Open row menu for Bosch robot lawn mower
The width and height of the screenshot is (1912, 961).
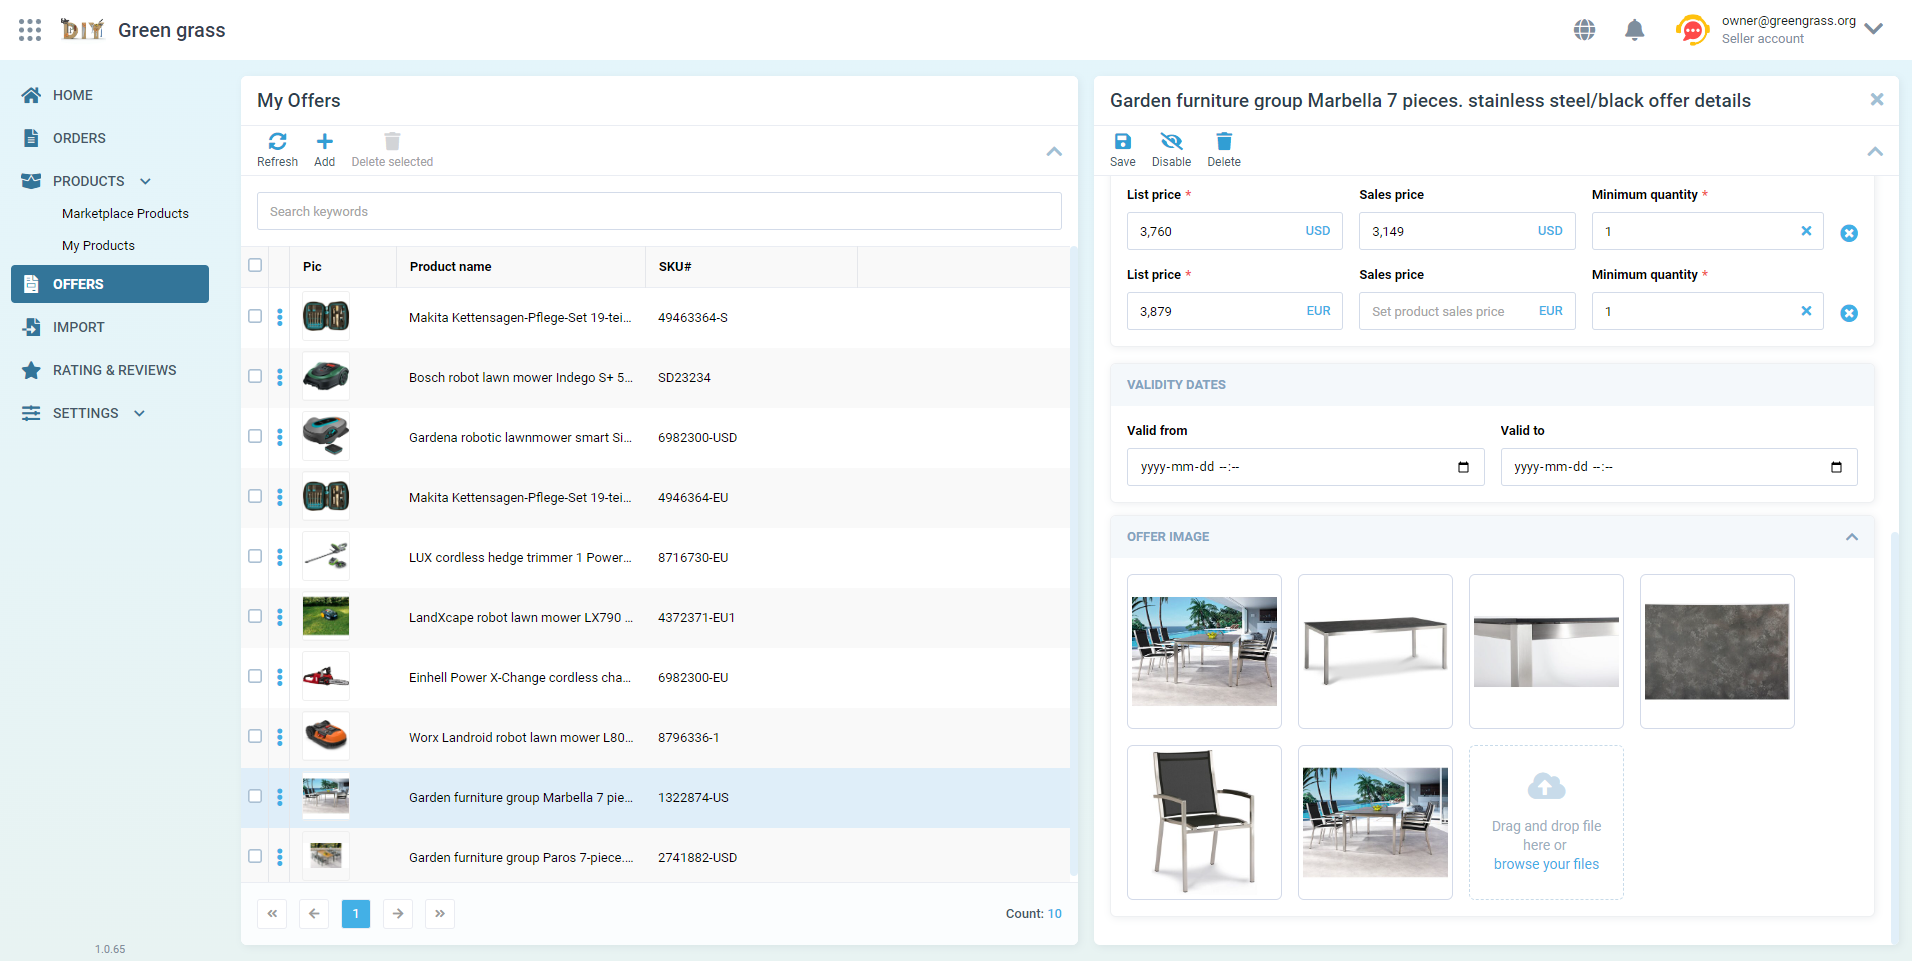point(280,377)
